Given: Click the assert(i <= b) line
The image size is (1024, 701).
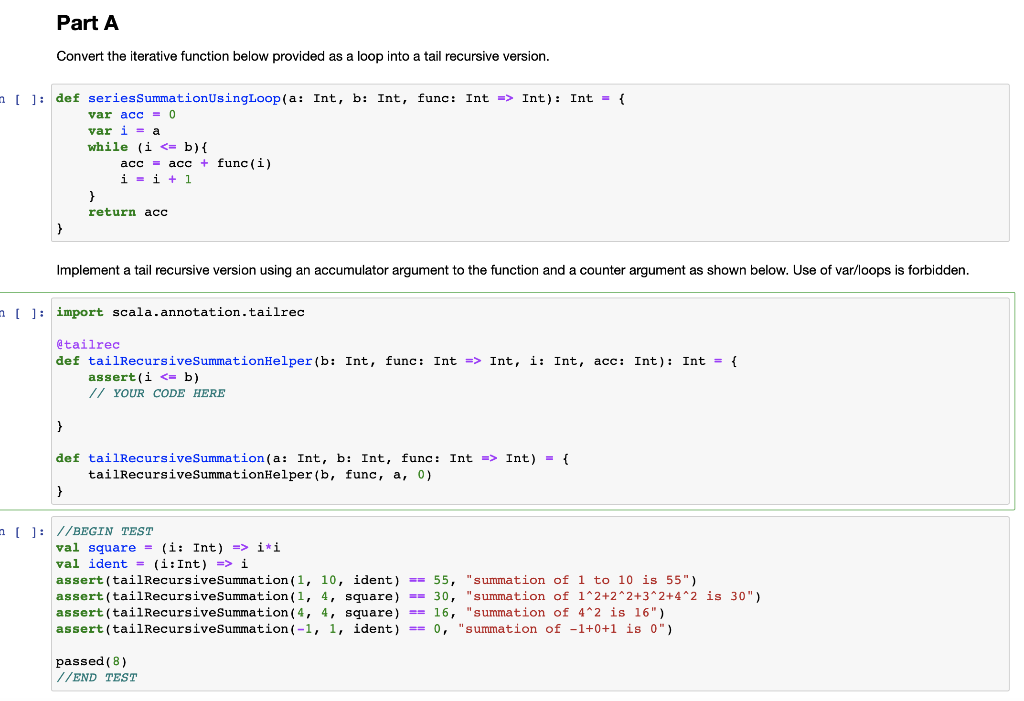Looking at the screenshot, I should (127, 377).
